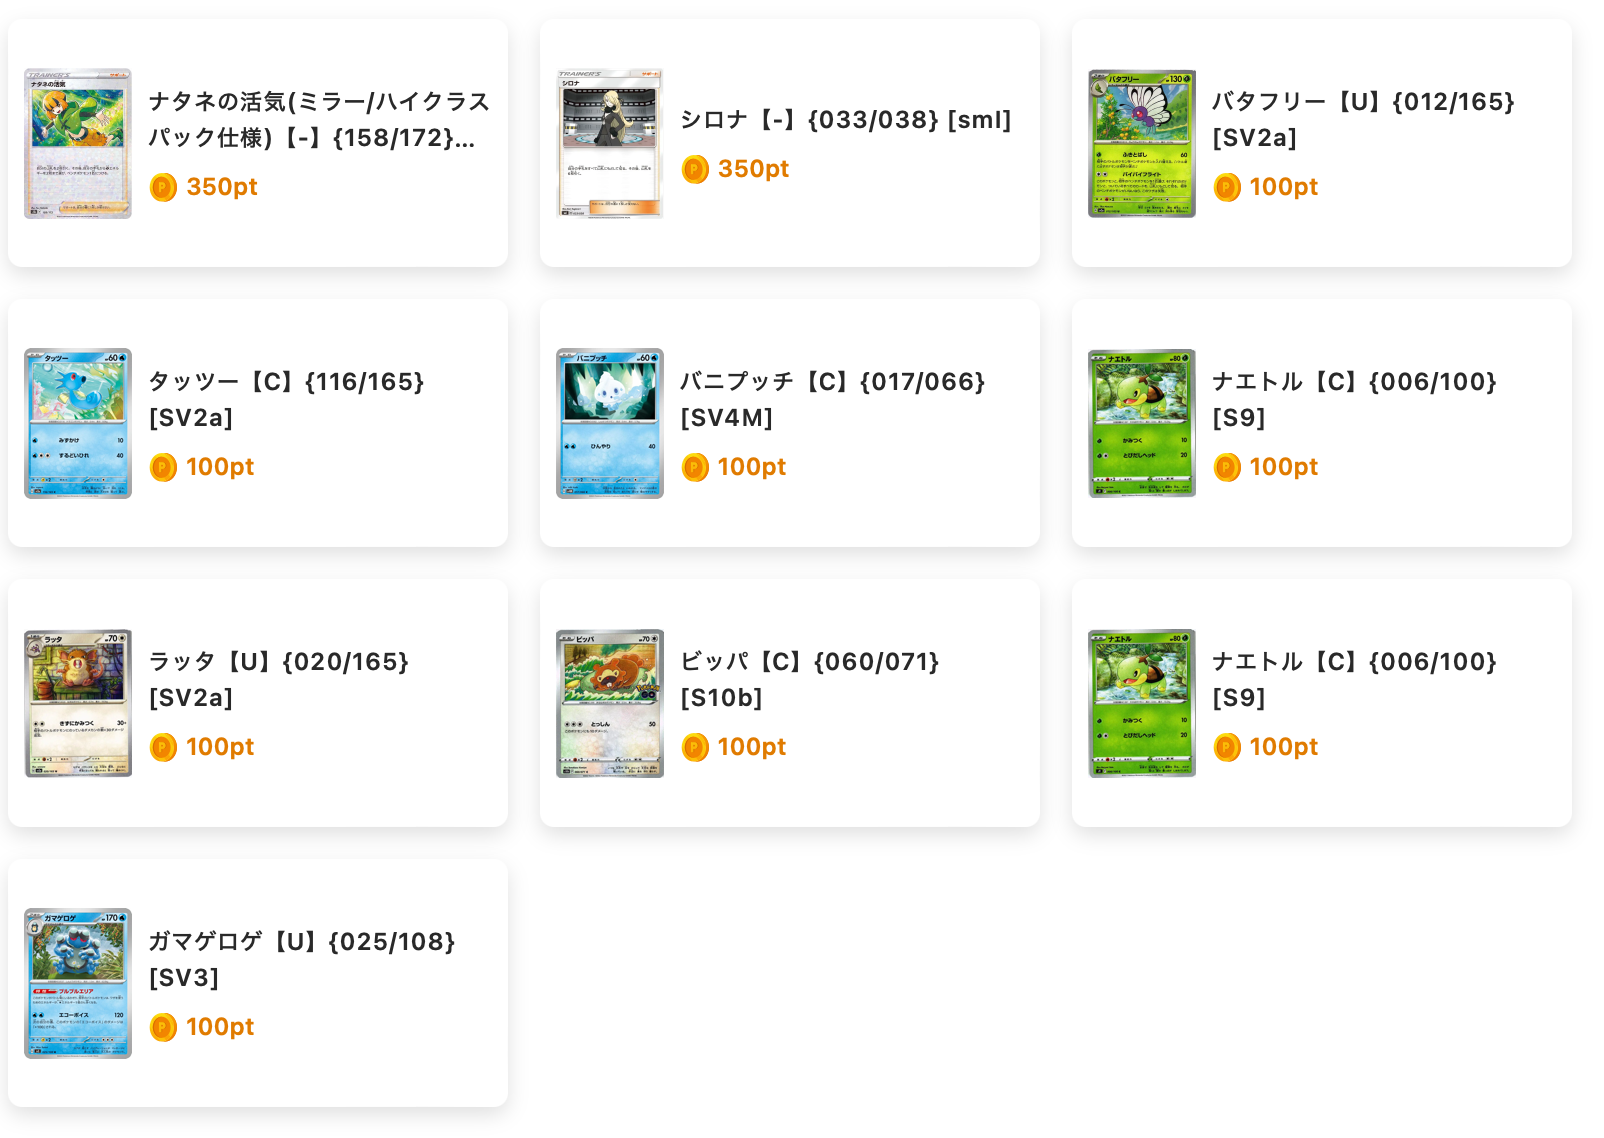Open the タッツー card image

coord(78,423)
